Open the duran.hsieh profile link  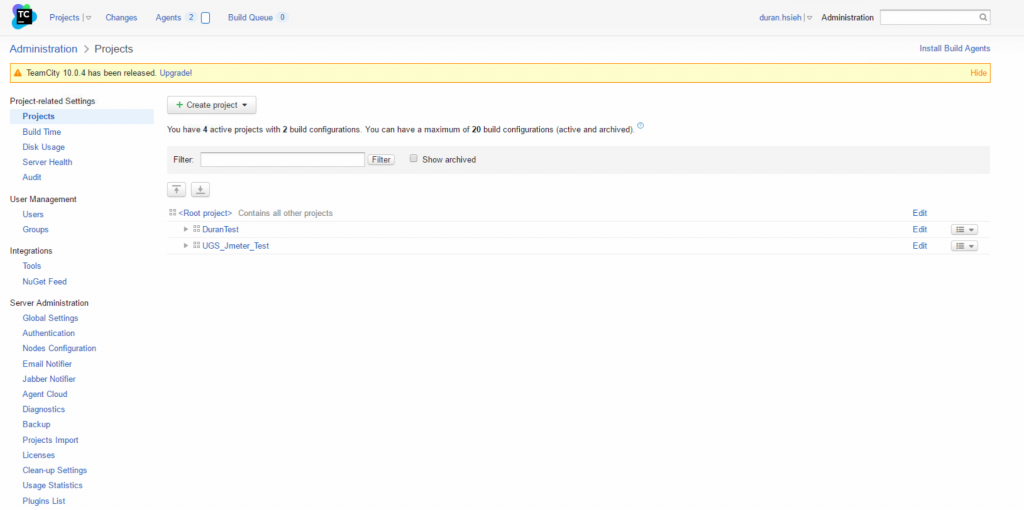pyautogui.click(x=780, y=18)
